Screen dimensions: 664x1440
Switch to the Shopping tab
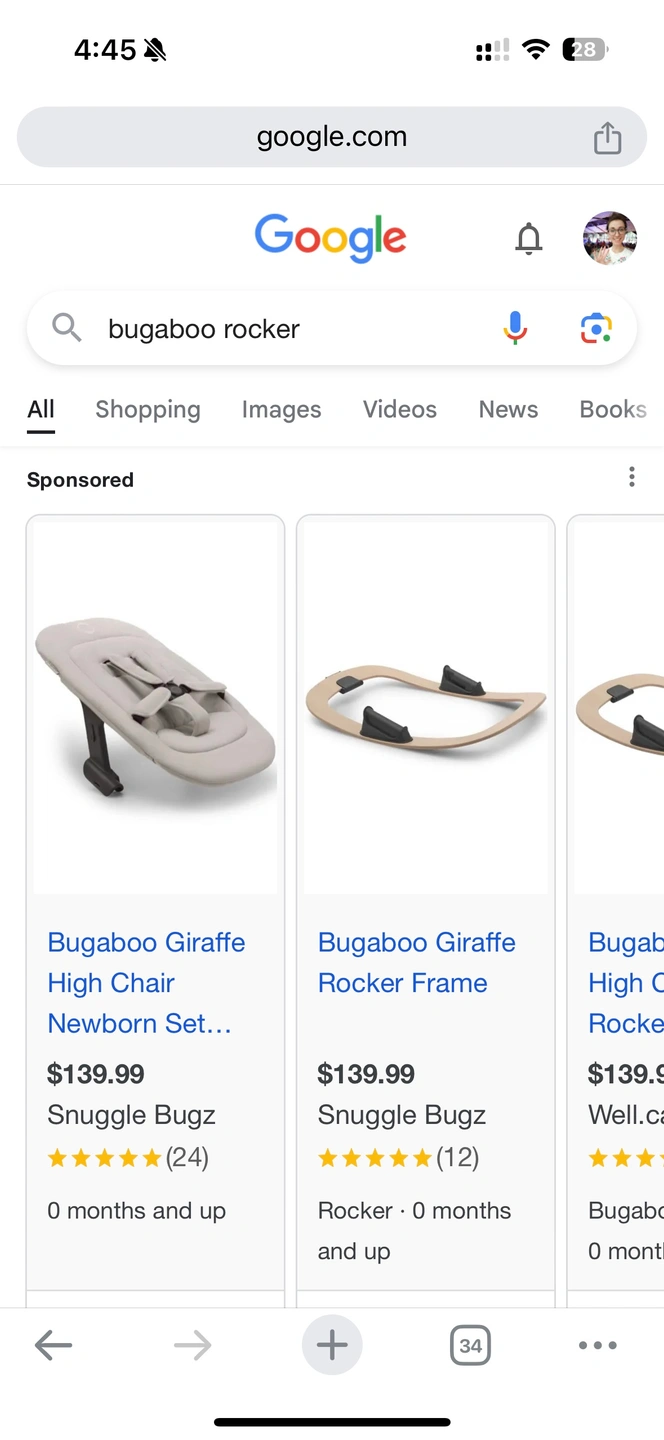coord(148,409)
